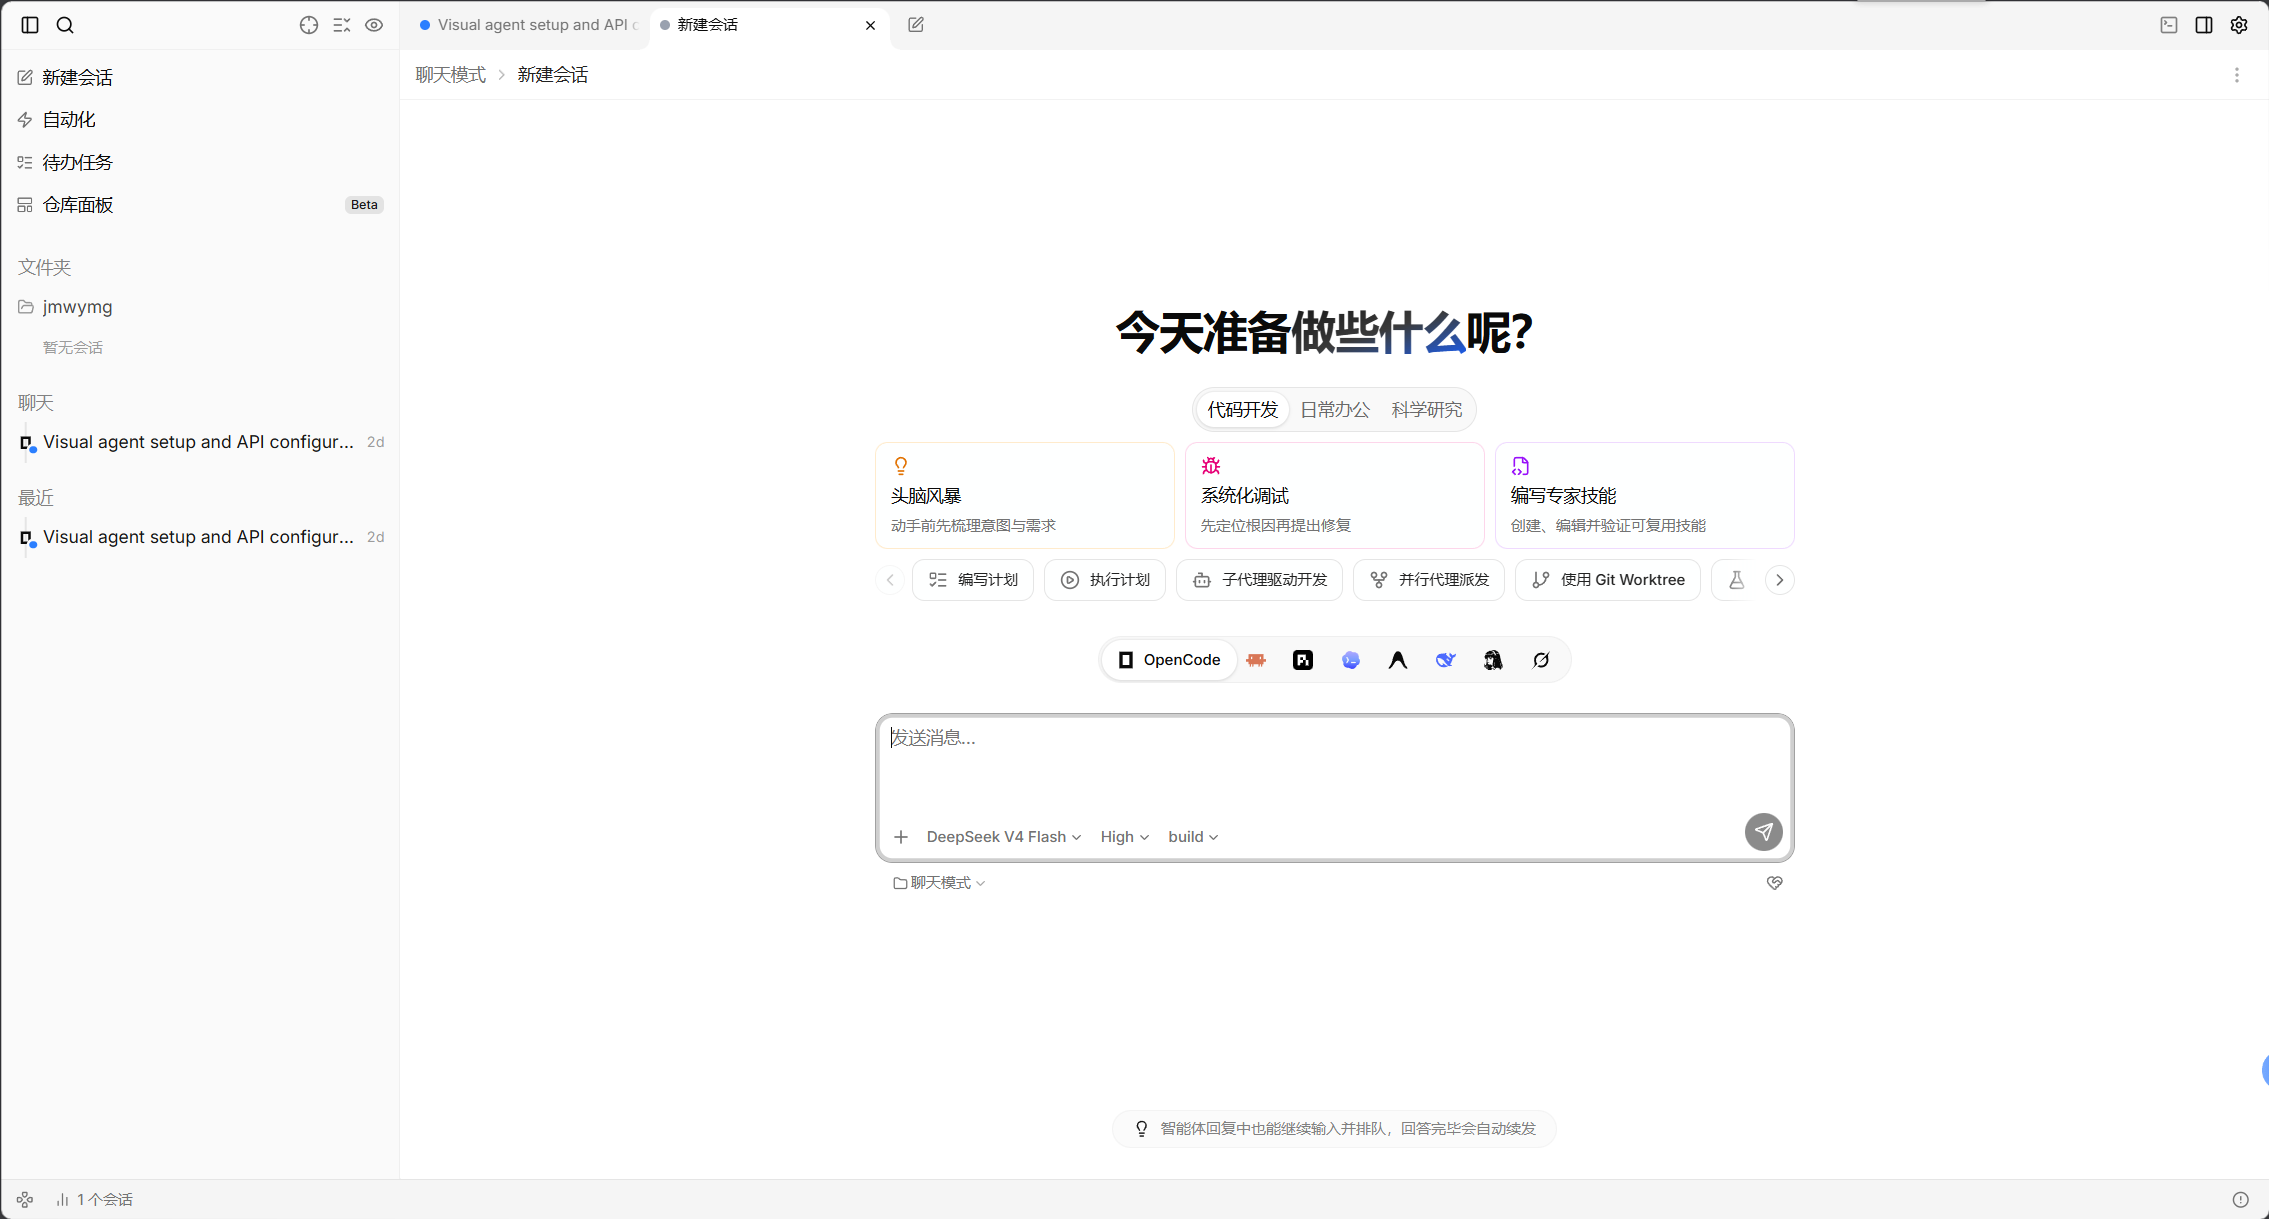Click the 使用 Git Worktree chip
Image resolution: width=2269 pixels, height=1219 pixels.
point(1608,580)
